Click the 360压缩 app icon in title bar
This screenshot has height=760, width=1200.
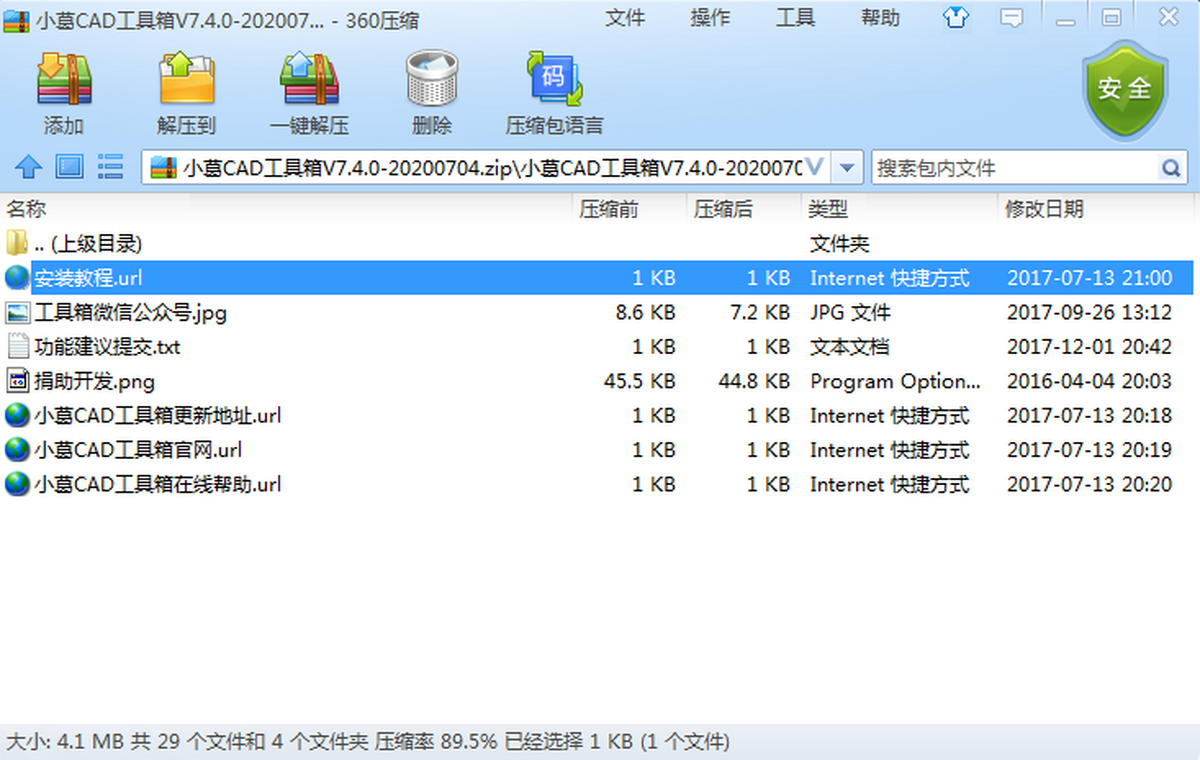pyautogui.click(x=17, y=20)
